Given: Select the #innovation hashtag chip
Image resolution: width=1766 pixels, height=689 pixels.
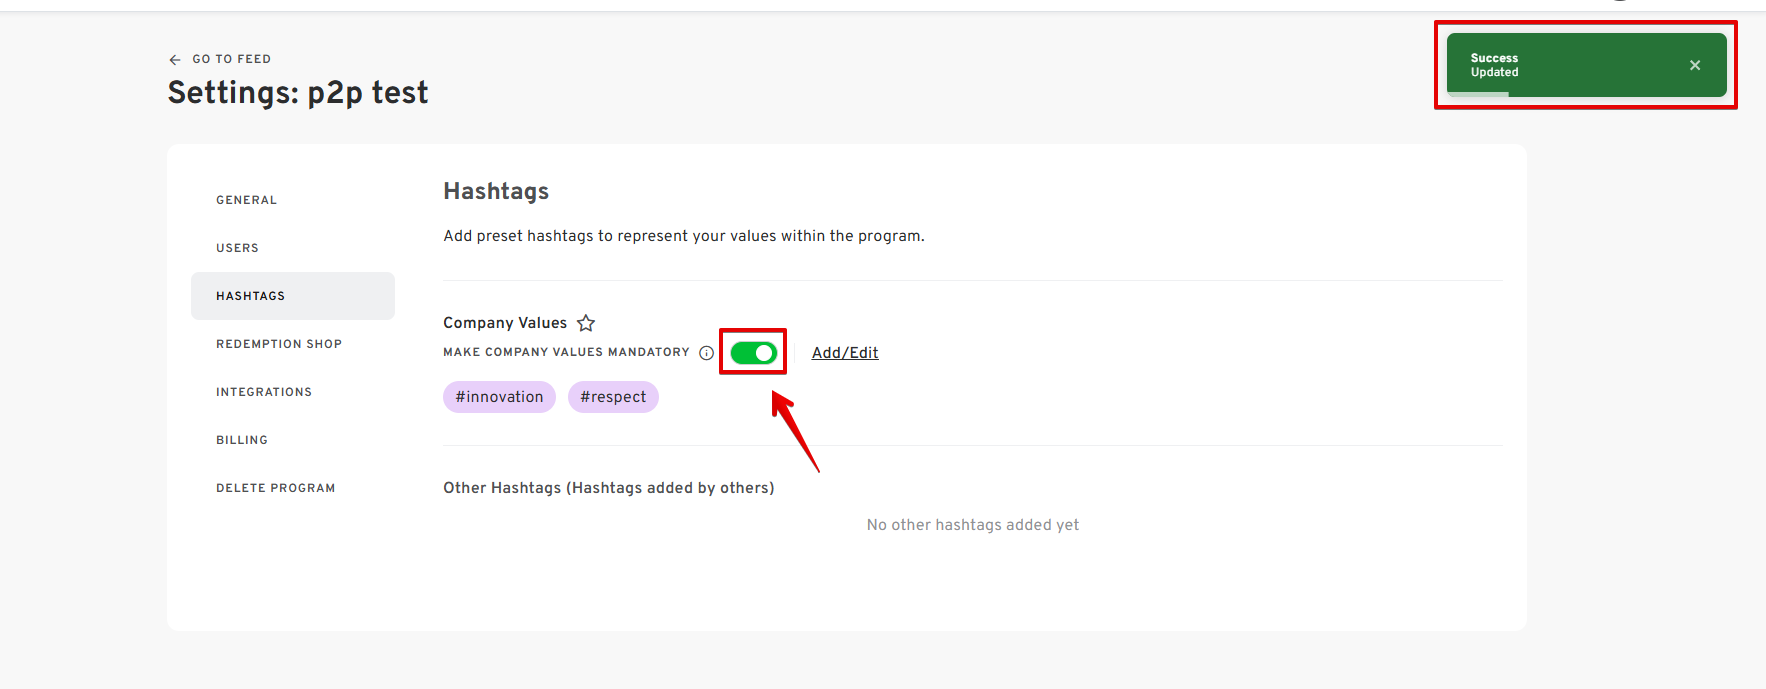Looking at the screenshot, I should point(499,397).
